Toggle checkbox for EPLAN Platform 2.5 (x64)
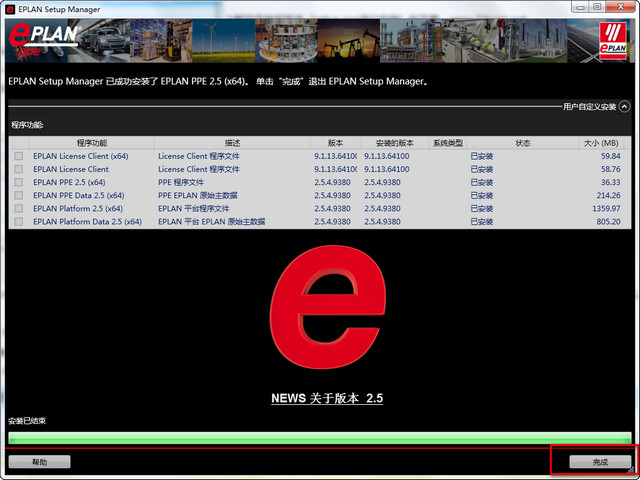This screenshot has width=640, height=480. click(18, 208)
